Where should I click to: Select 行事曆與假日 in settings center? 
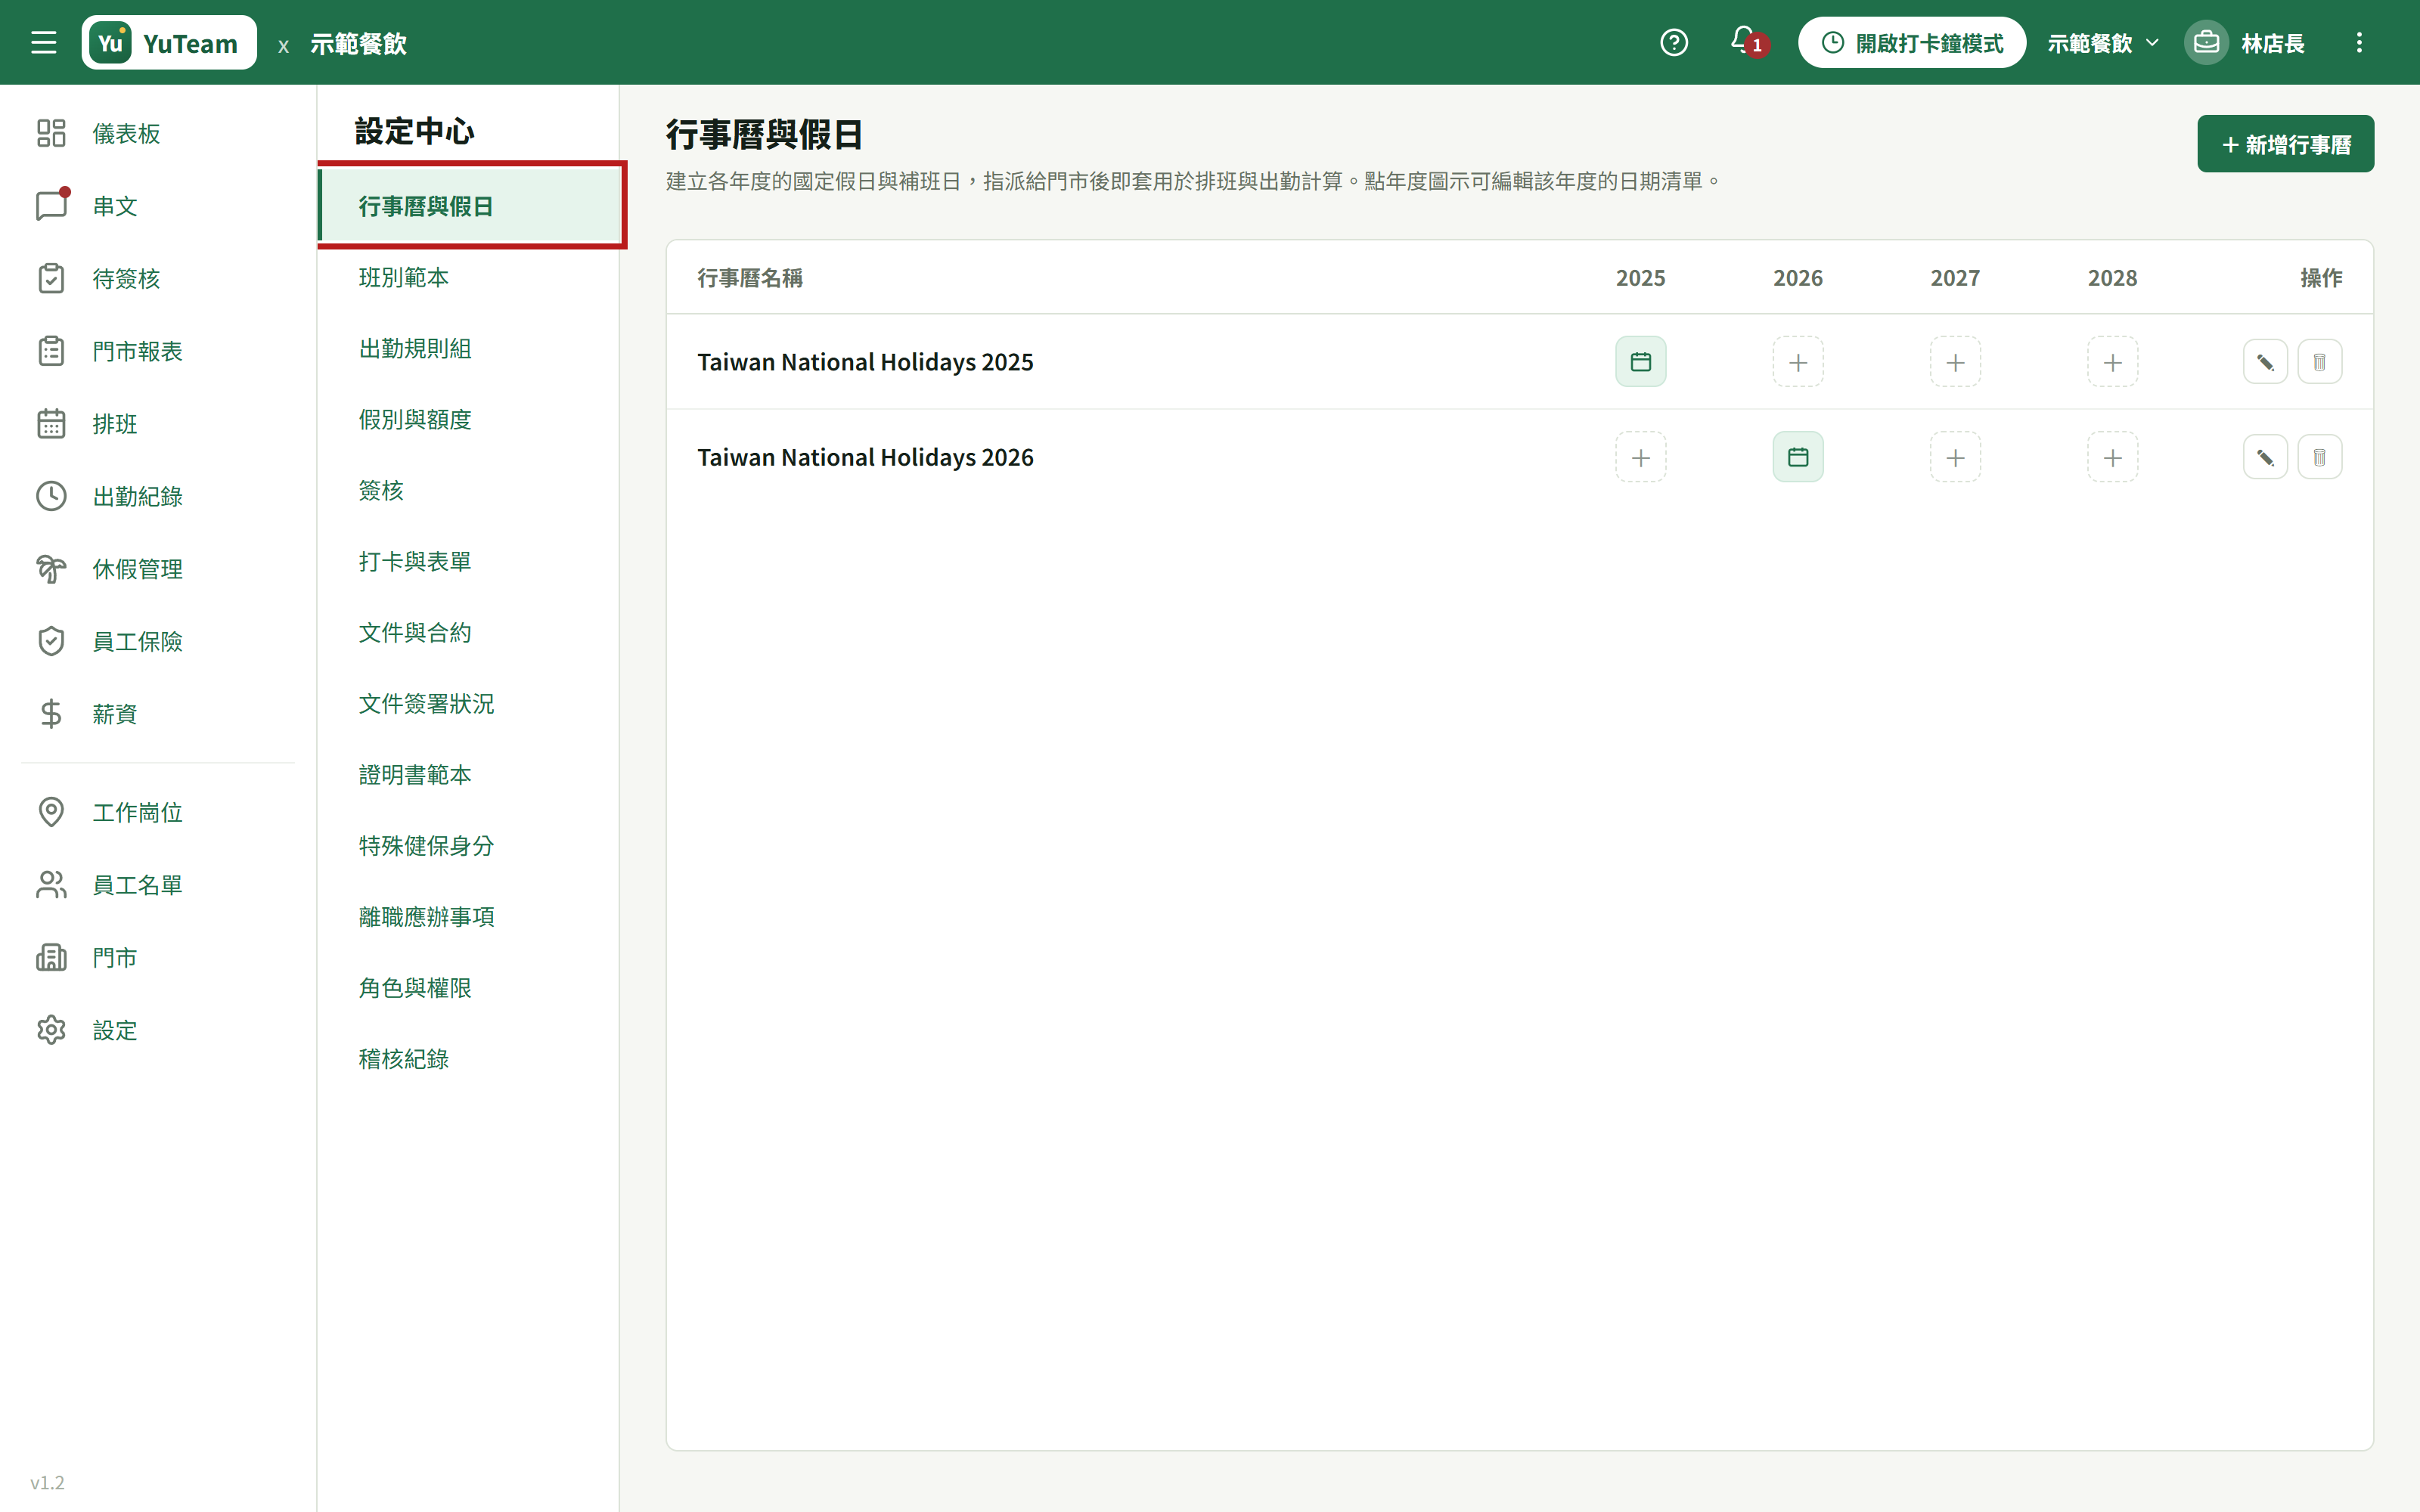[470, 206]
